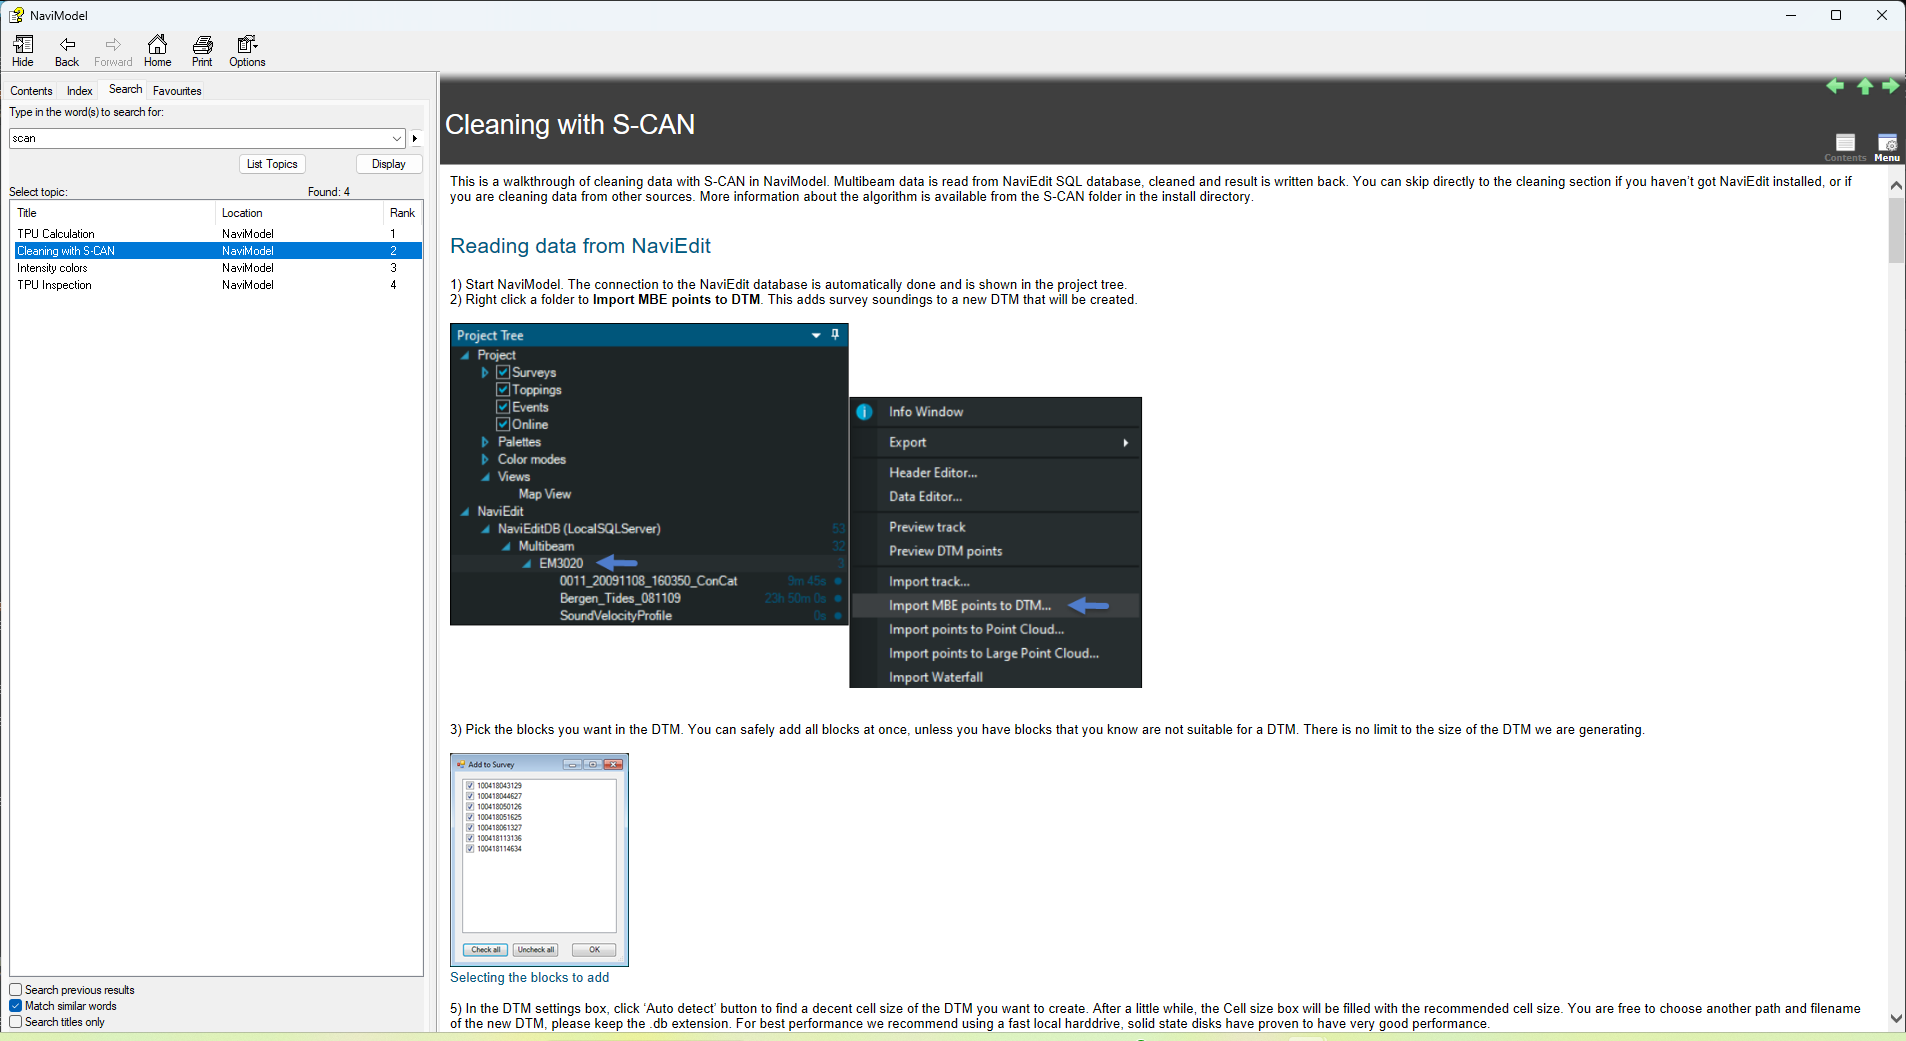Uncheck Match similar words checkbox
The width and height of the screenshot is (1906, 1041).
(x=16, y=1006)
